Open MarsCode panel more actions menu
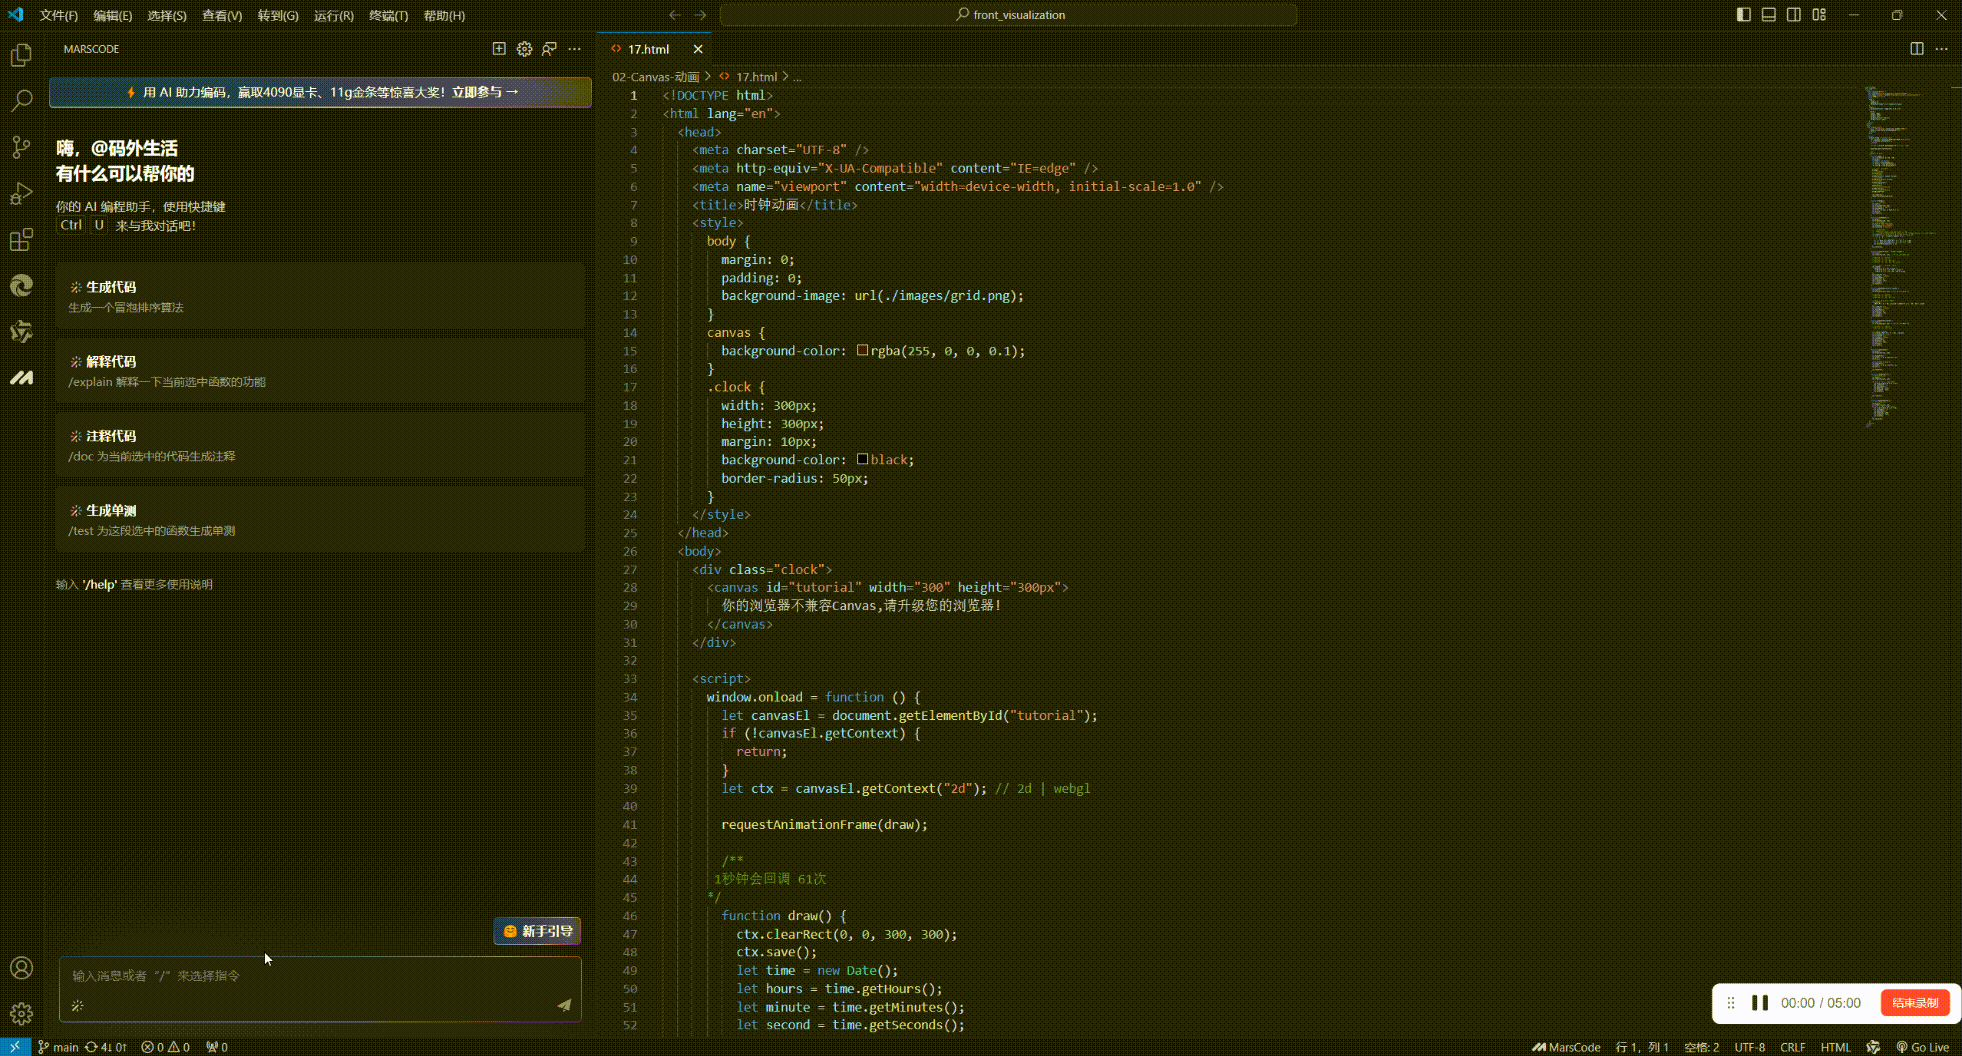The height and width of the screenshot is (1056, 1962). coord(574,49)
